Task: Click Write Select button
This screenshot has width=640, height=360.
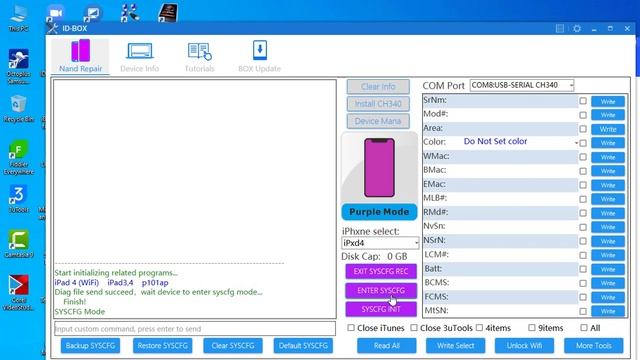Action: (x=456, y=346)
